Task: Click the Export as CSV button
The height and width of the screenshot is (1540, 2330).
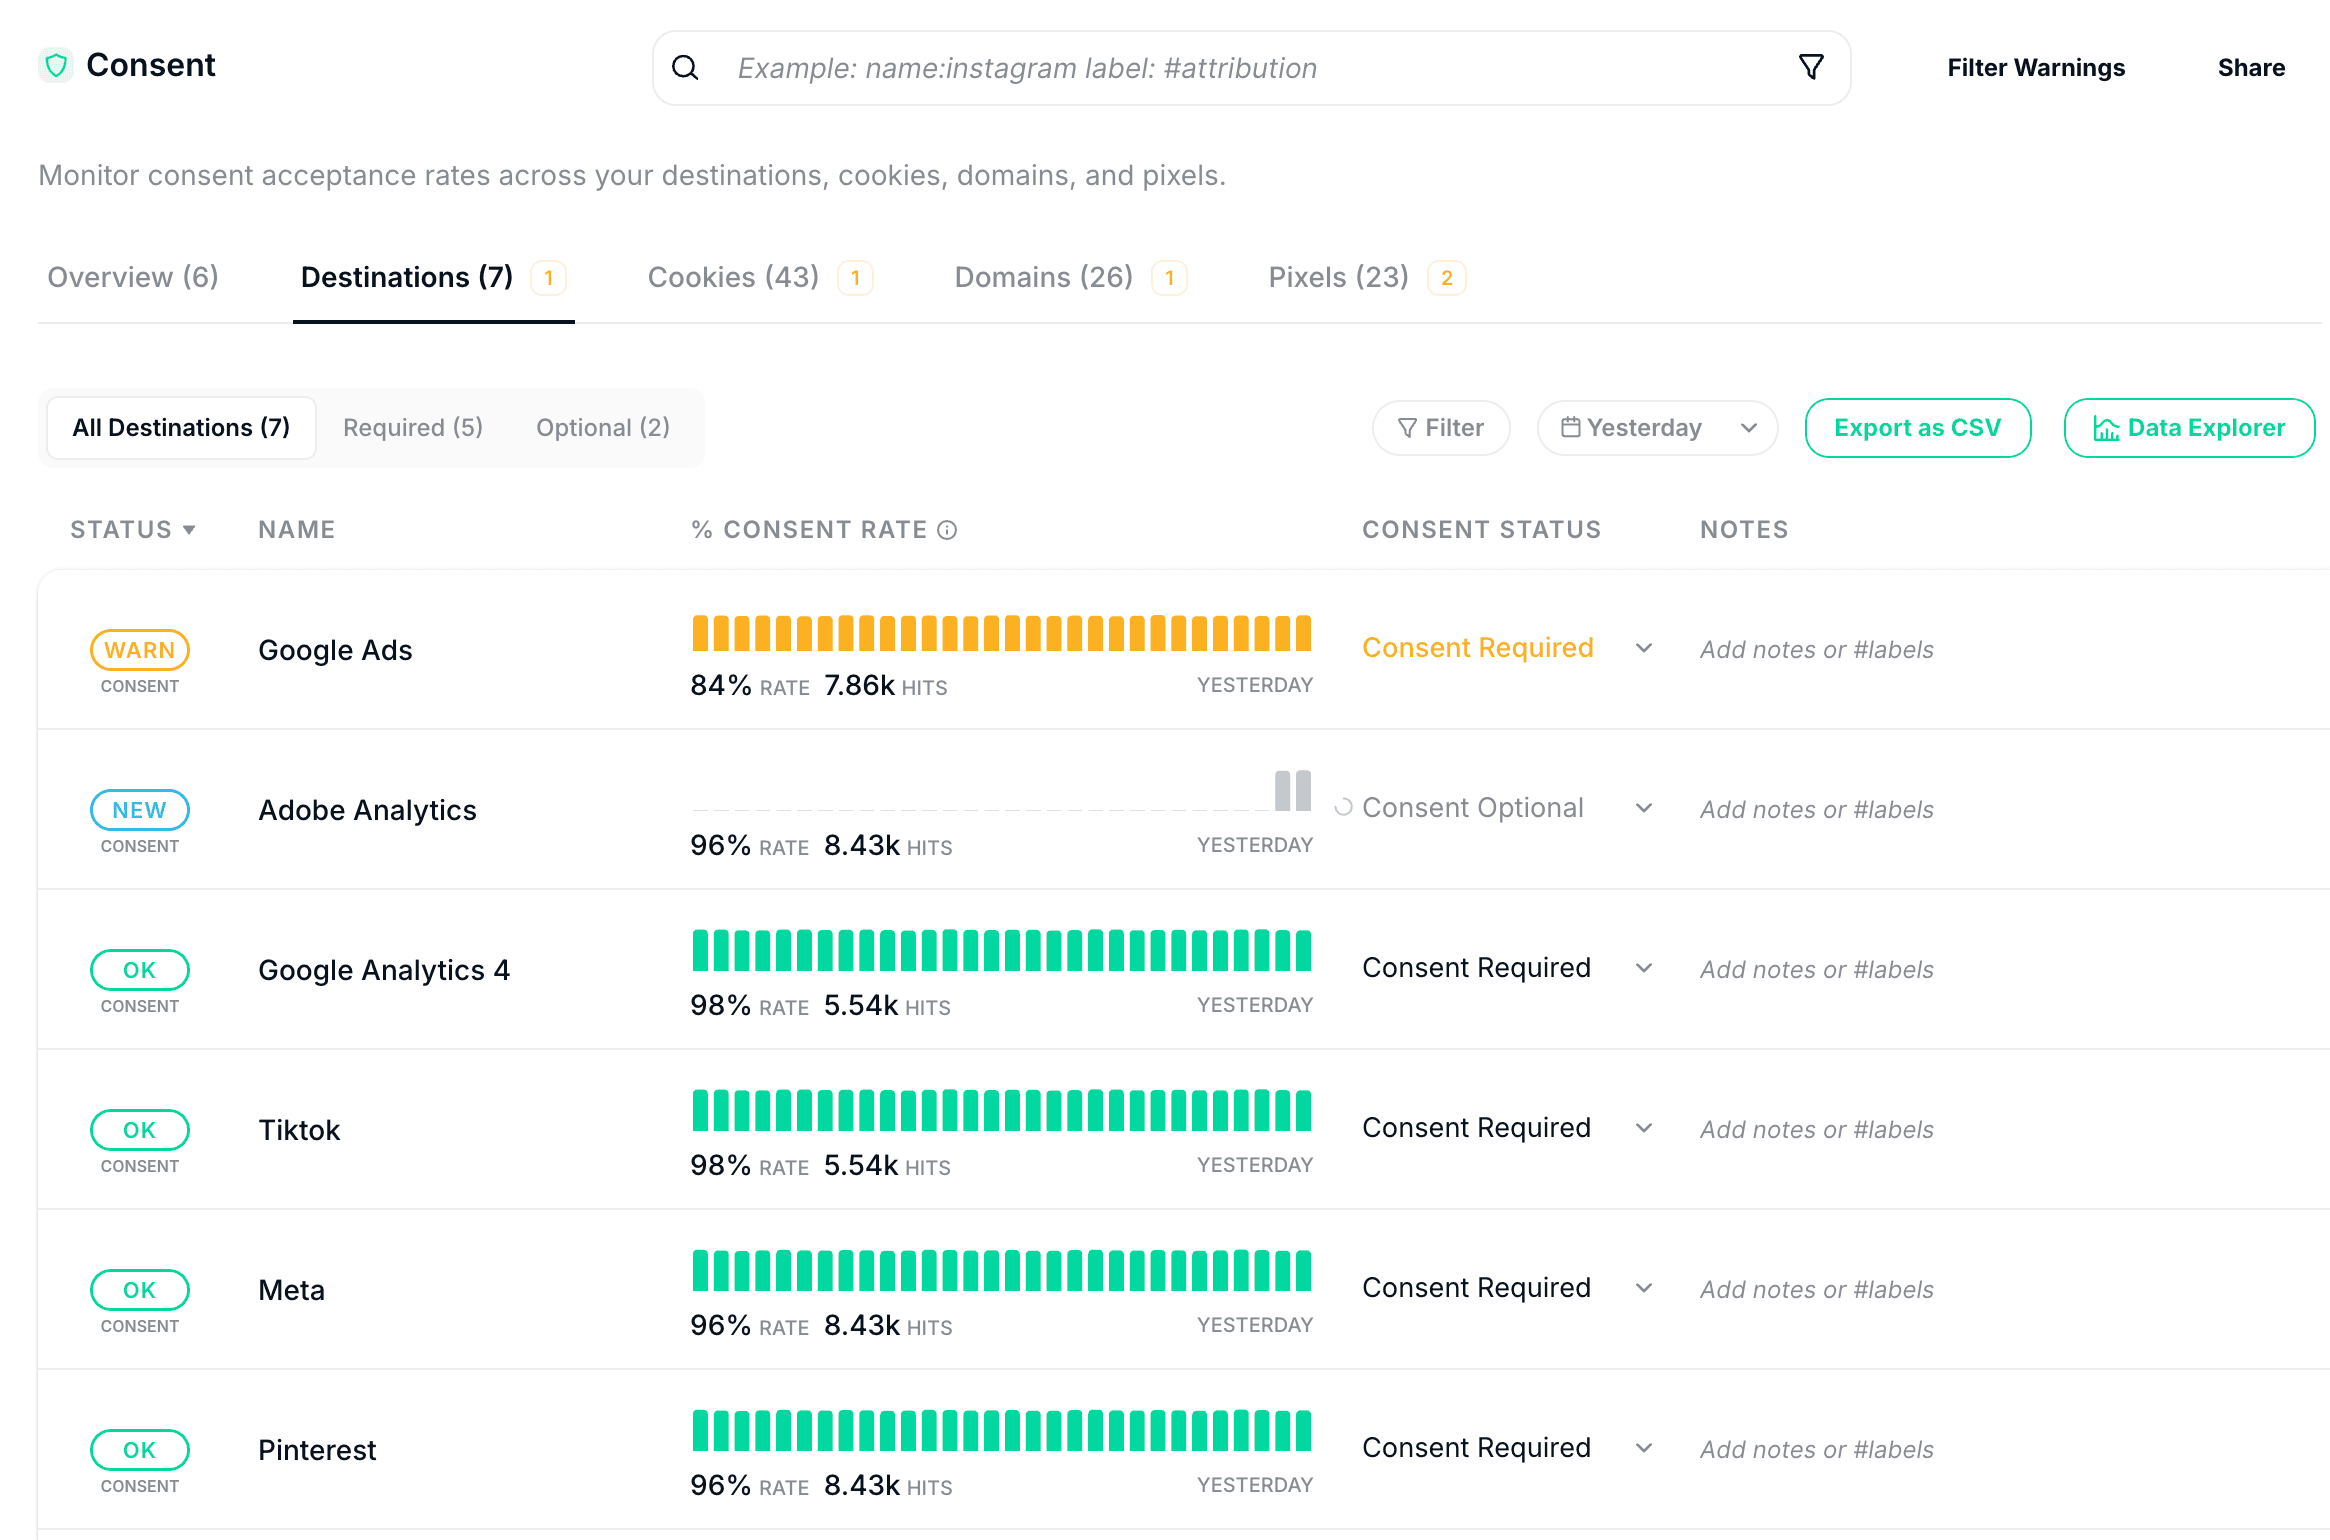Action: pyautogui.click(x=1917, y=428)
